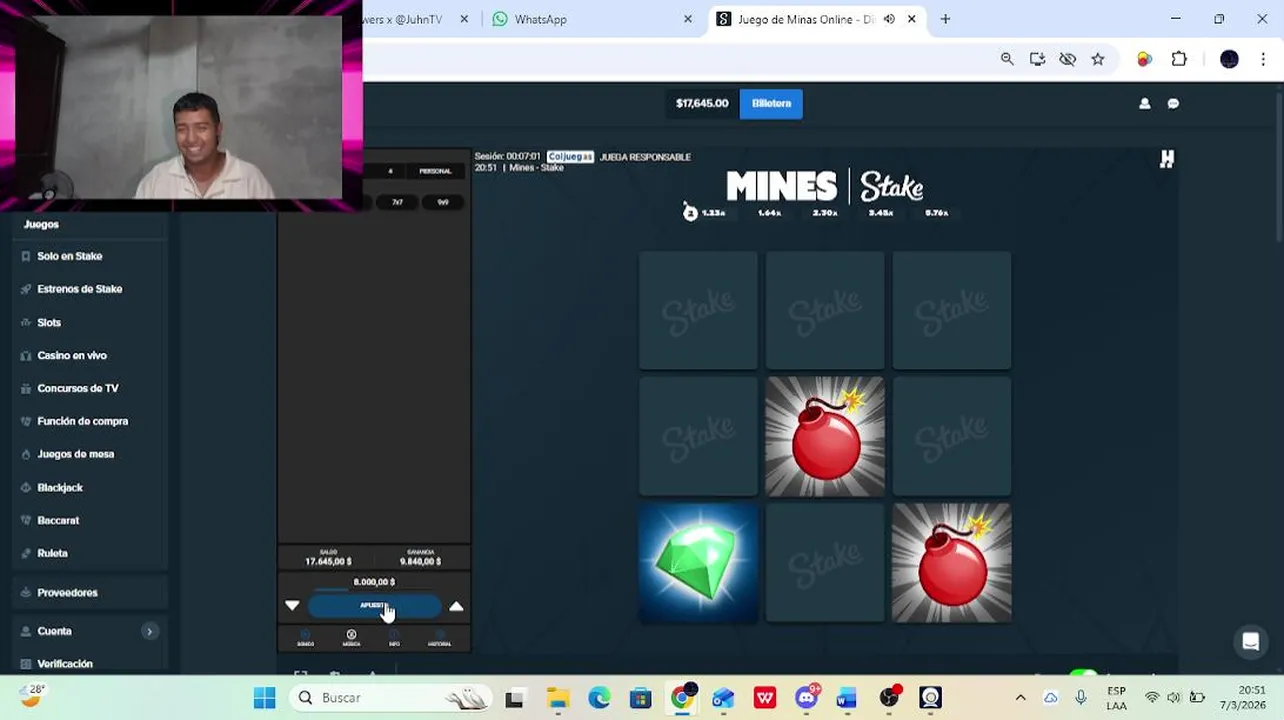Viewport: 1284px width, 720px height.
Task: Open the Proveedores section
Action: click(x=67, y=593)
